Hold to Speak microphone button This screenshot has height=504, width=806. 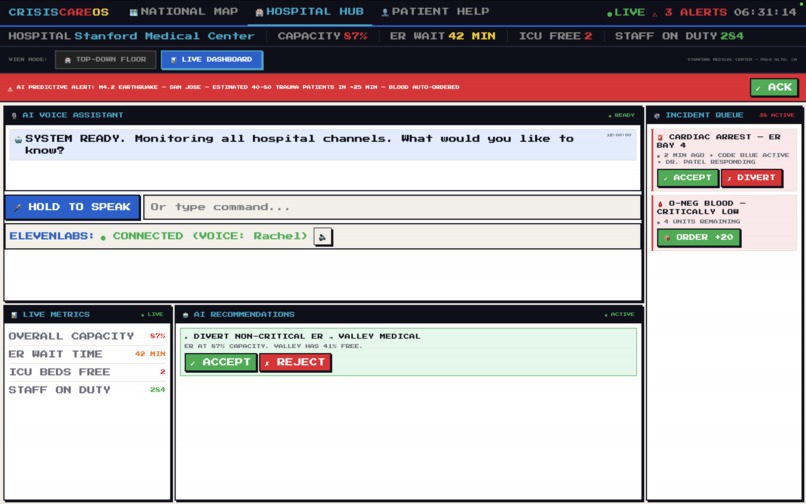click(x=72, y=207)
